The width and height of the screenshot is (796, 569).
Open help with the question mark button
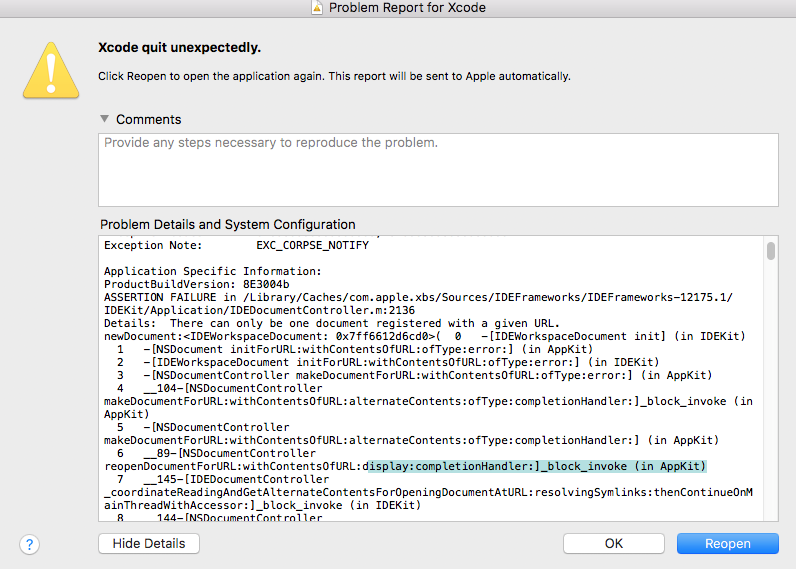coord(30,544)
